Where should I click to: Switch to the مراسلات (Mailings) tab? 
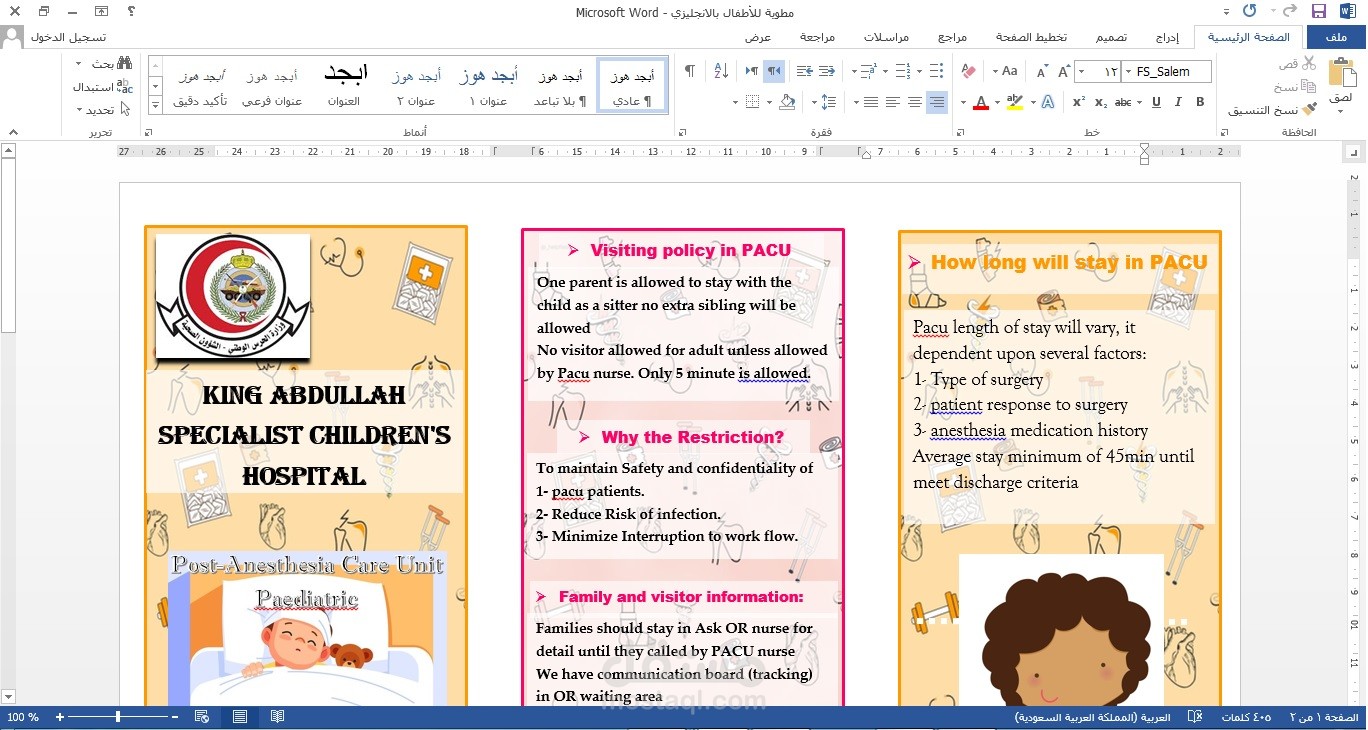[886, 37]
